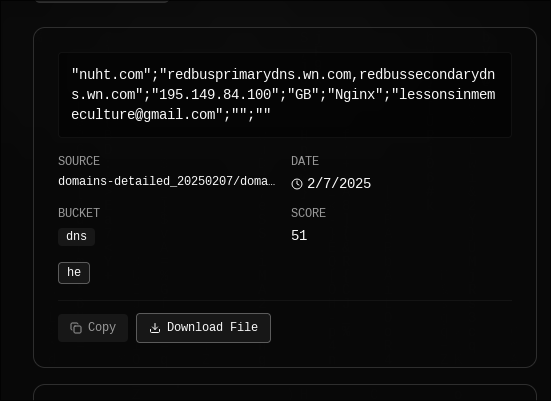Click the Nginx server text in record
This screenshot has height=401, width=551.
[x=355, y=95]
